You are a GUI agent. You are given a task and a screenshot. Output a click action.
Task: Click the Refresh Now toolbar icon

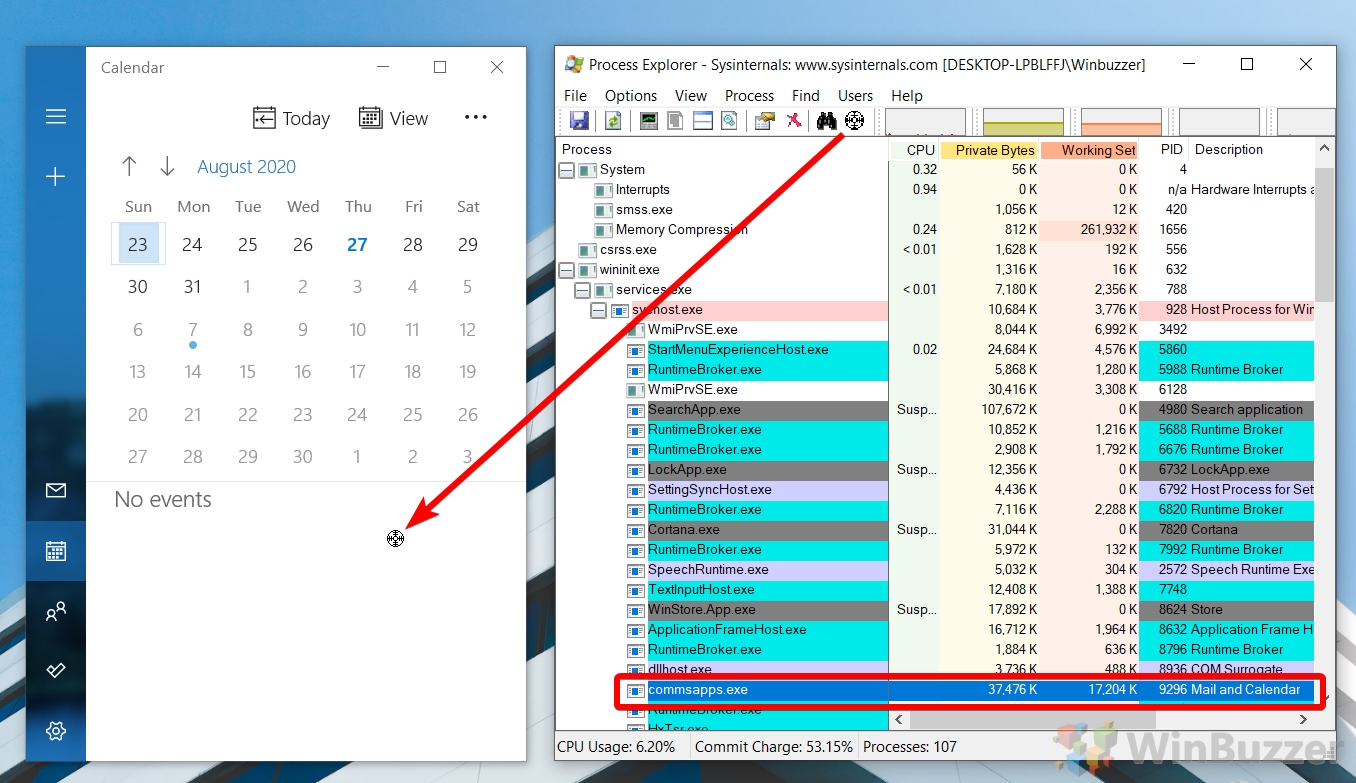613,121
